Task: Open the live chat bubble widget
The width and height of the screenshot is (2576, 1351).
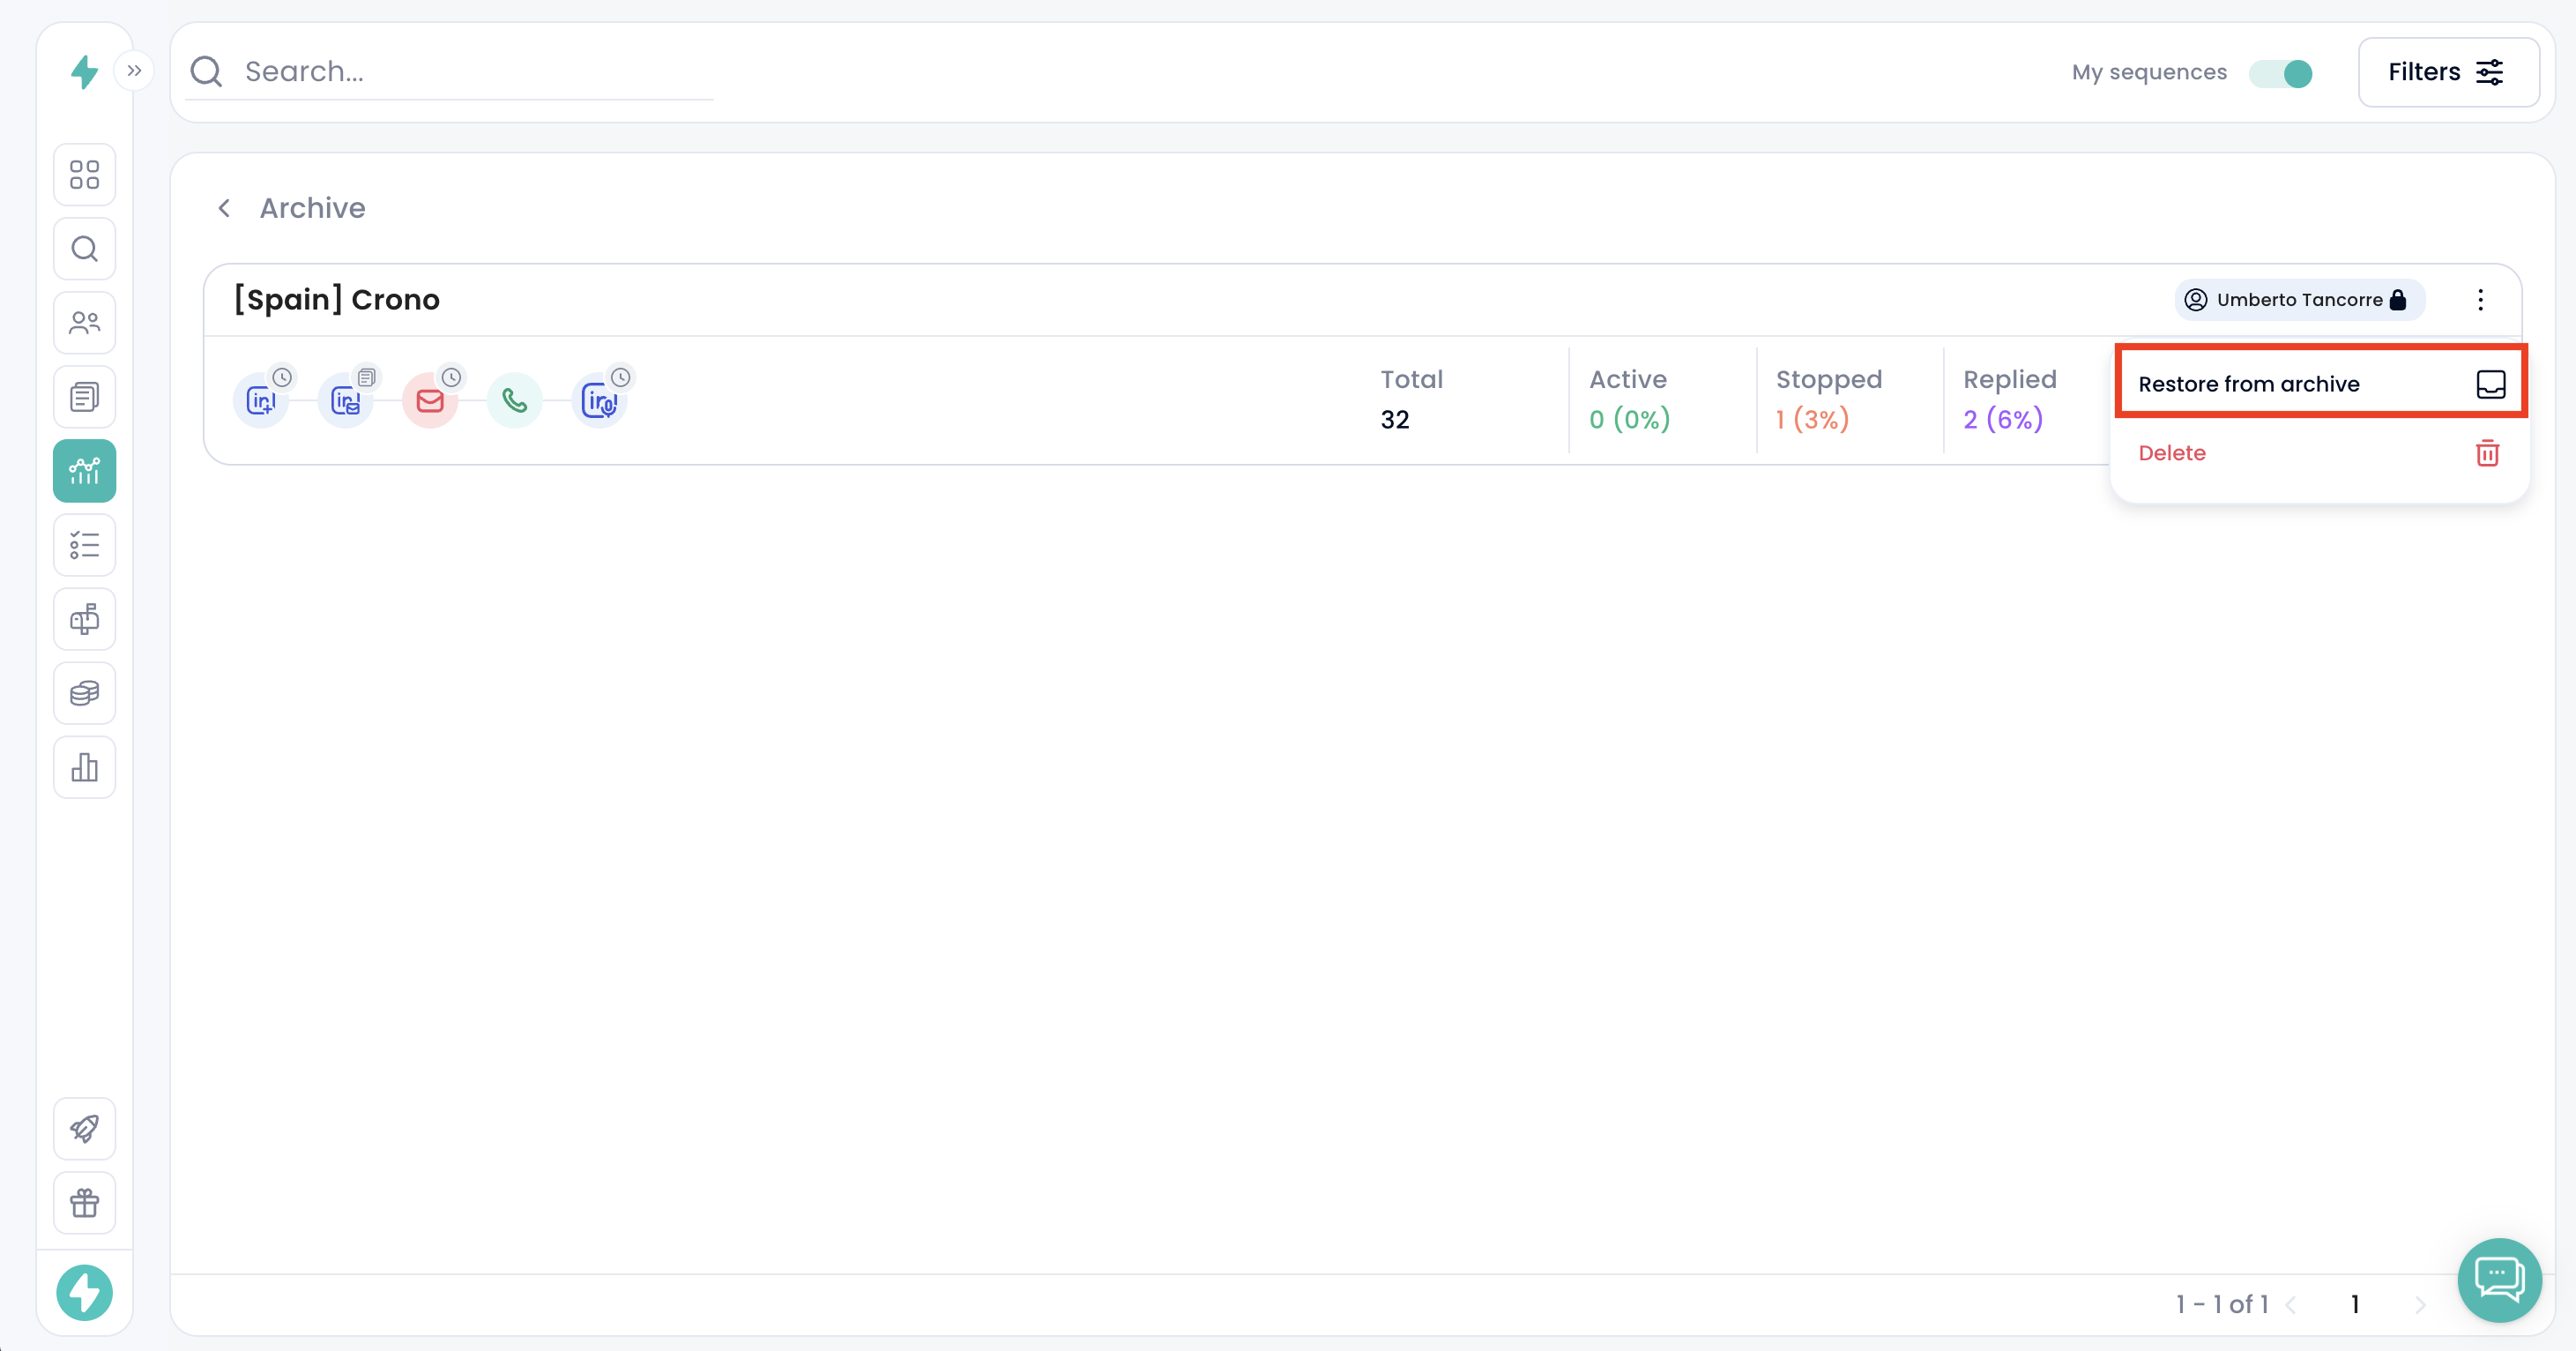Action: tap(2498, 1279)
